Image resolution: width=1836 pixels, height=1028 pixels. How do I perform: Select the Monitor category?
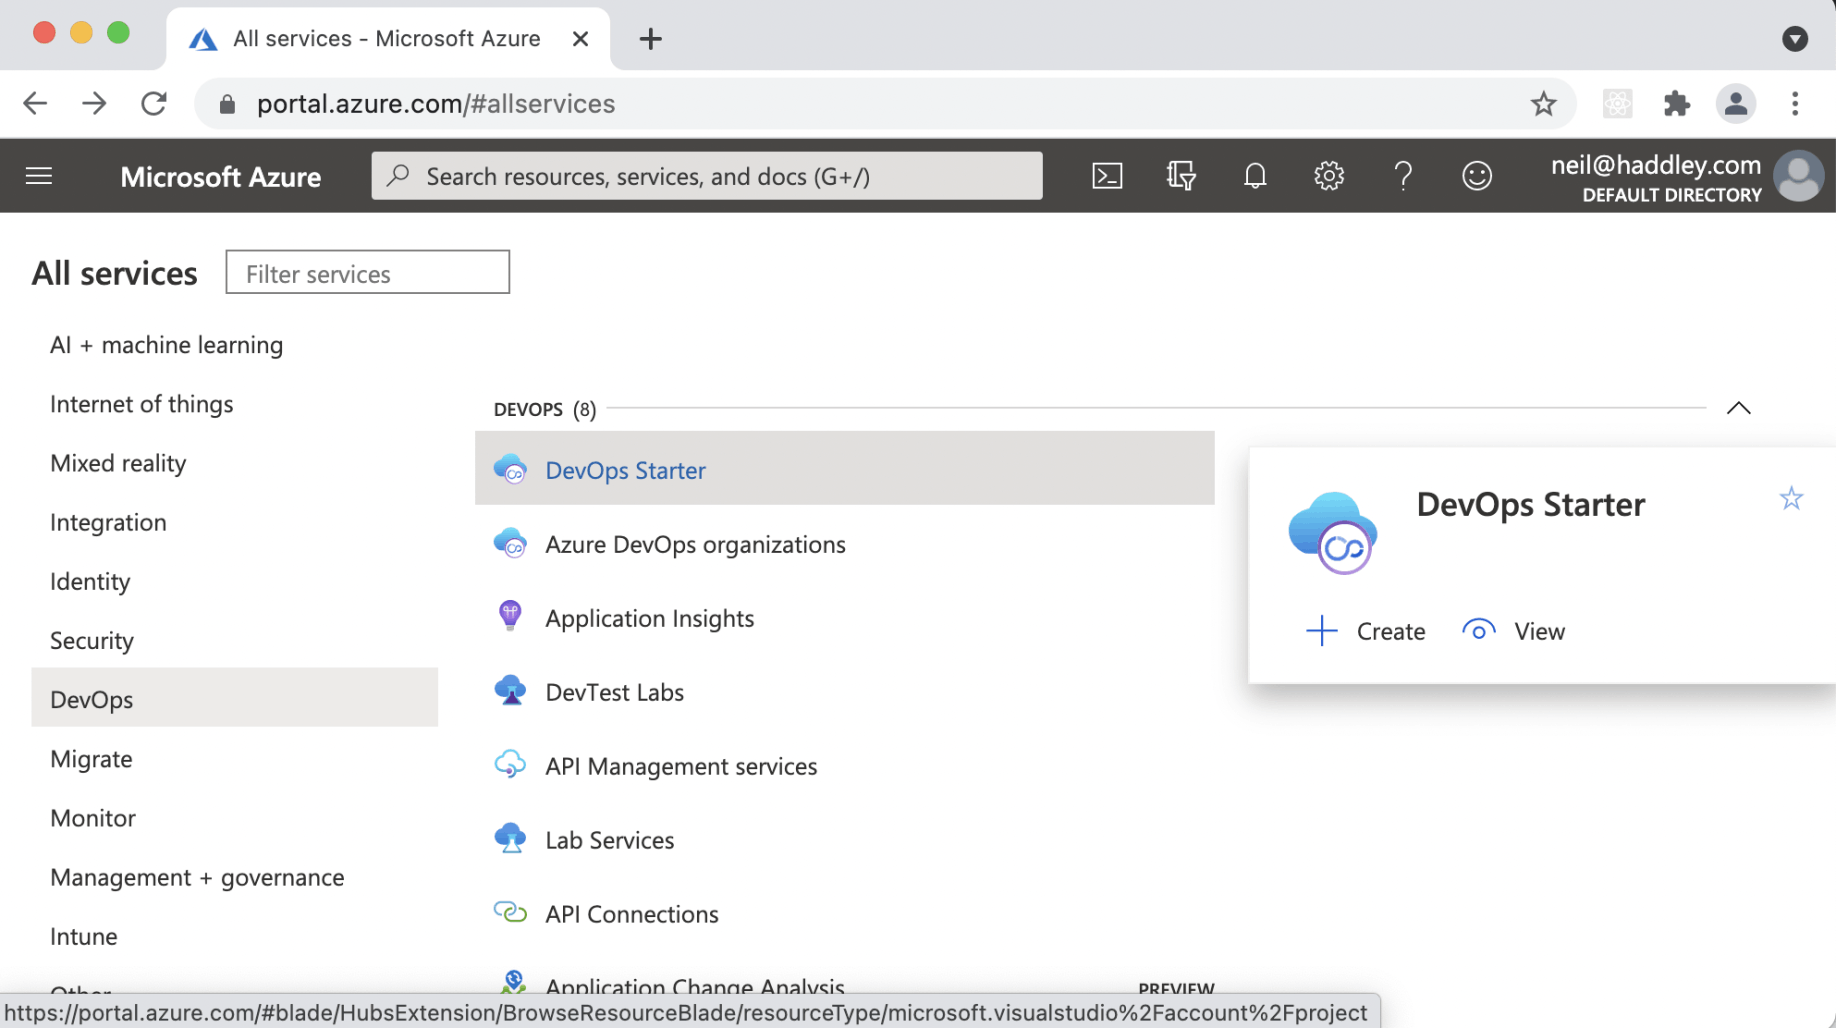(93, 818)
